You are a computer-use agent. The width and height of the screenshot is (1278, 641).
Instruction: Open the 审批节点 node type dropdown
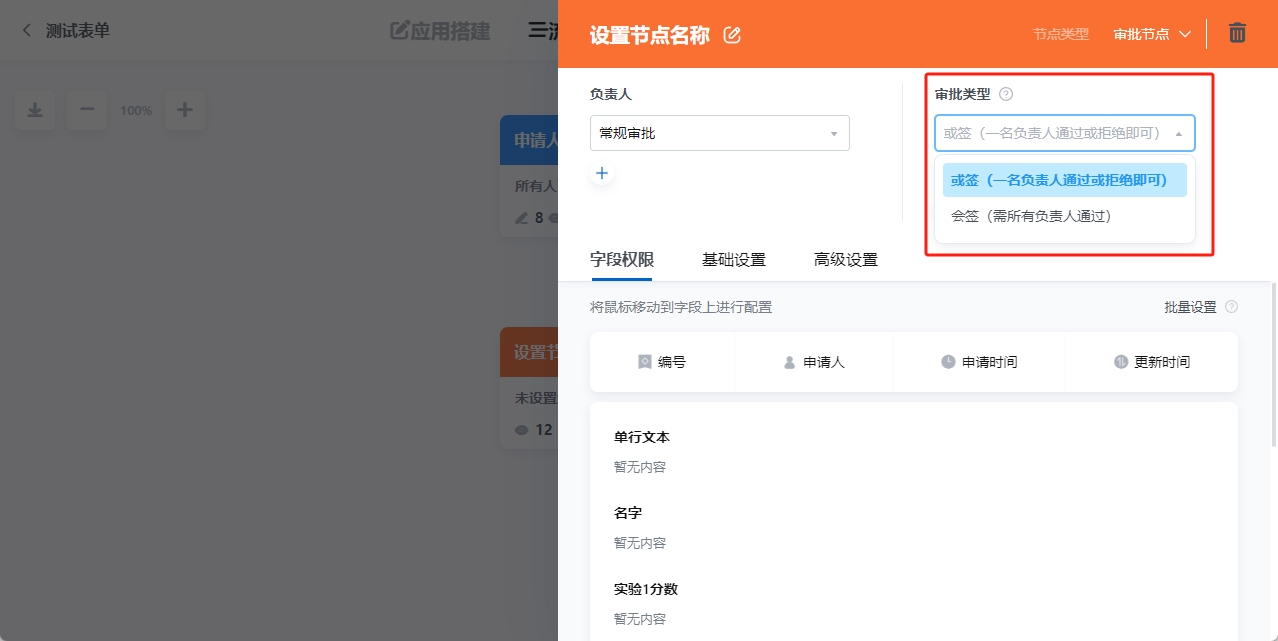pos(1152,34)
